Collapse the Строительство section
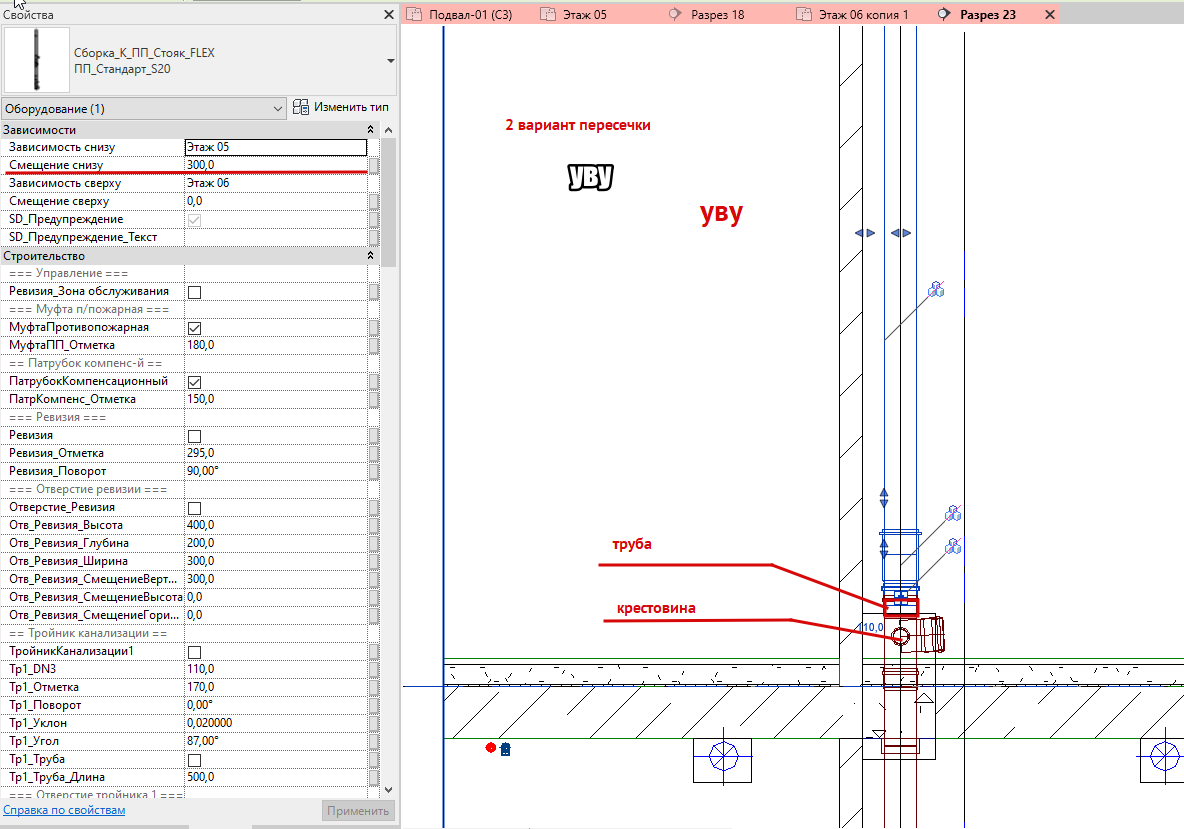The width and height of the screenshot is (1184, 829). pyautogui.click(x=370, y=256)
